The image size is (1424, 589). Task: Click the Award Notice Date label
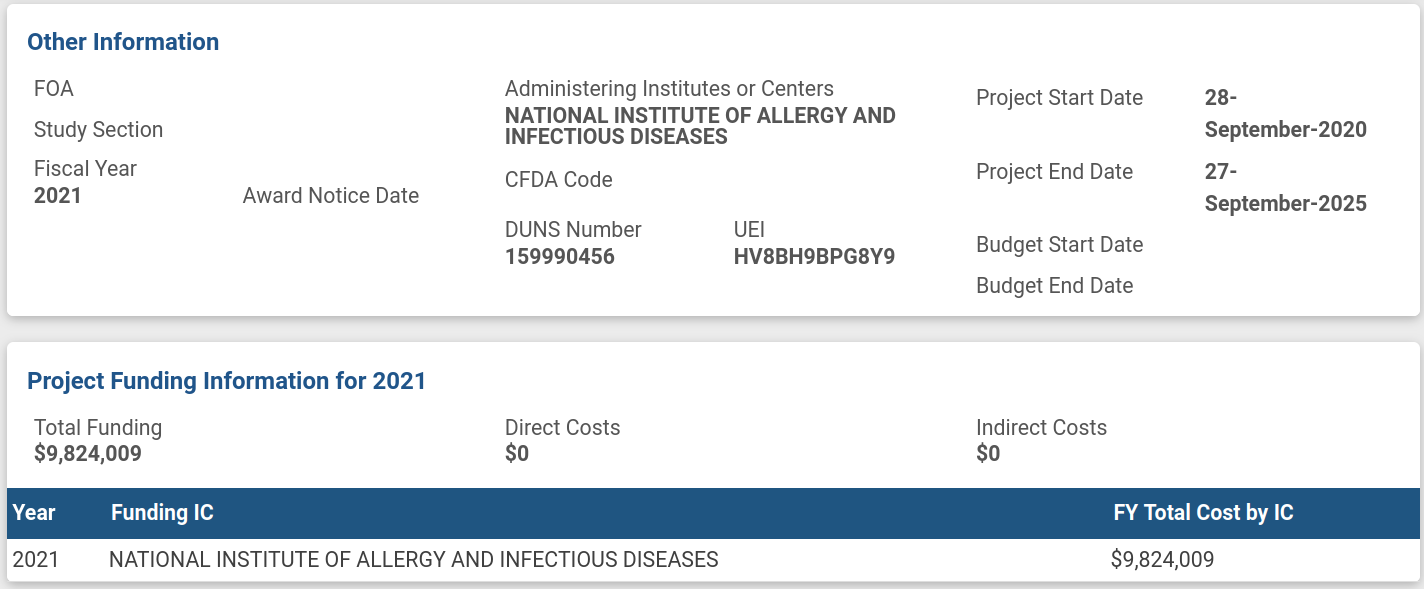(331, 196)
